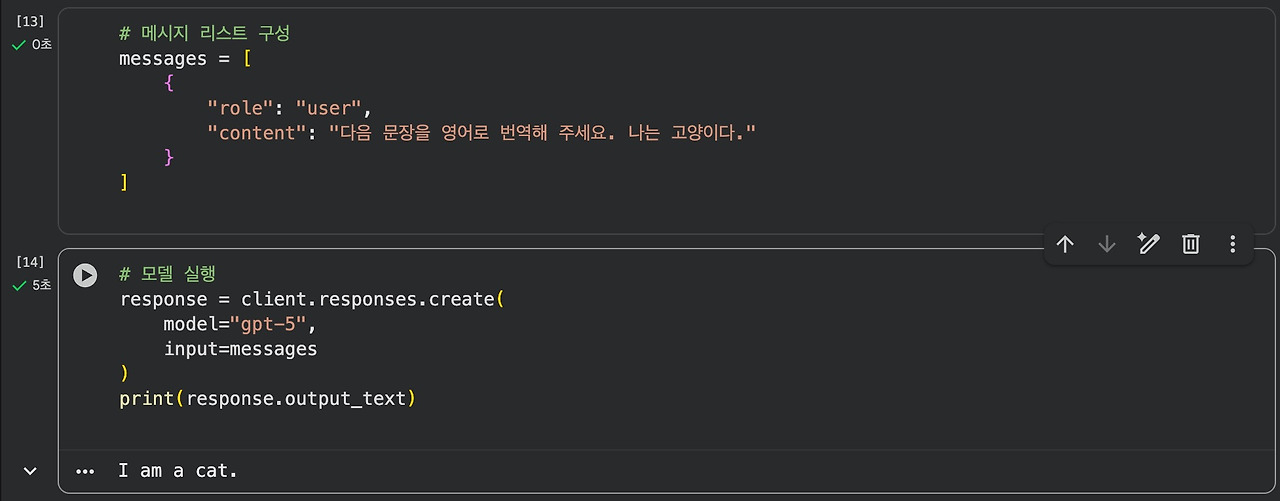Open the output options ellipsis menu
The height and width of the screenshot is (501, 1280).
click(85, 471)
